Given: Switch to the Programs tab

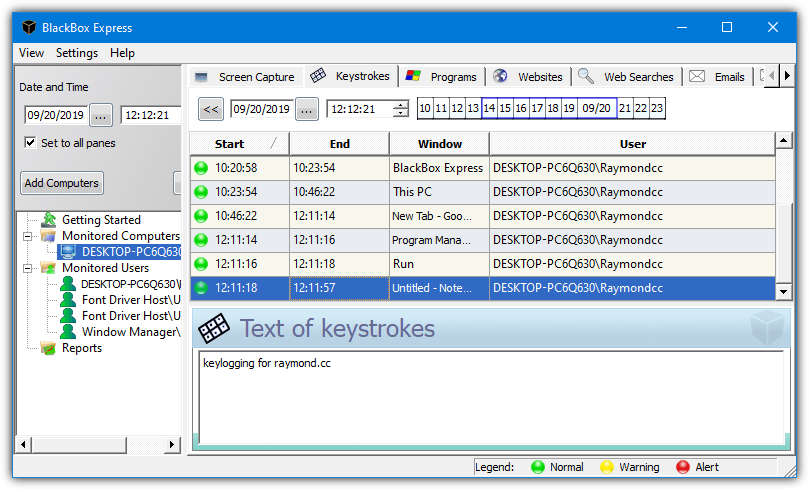Looking at the screenshot, I should [443, 77].
